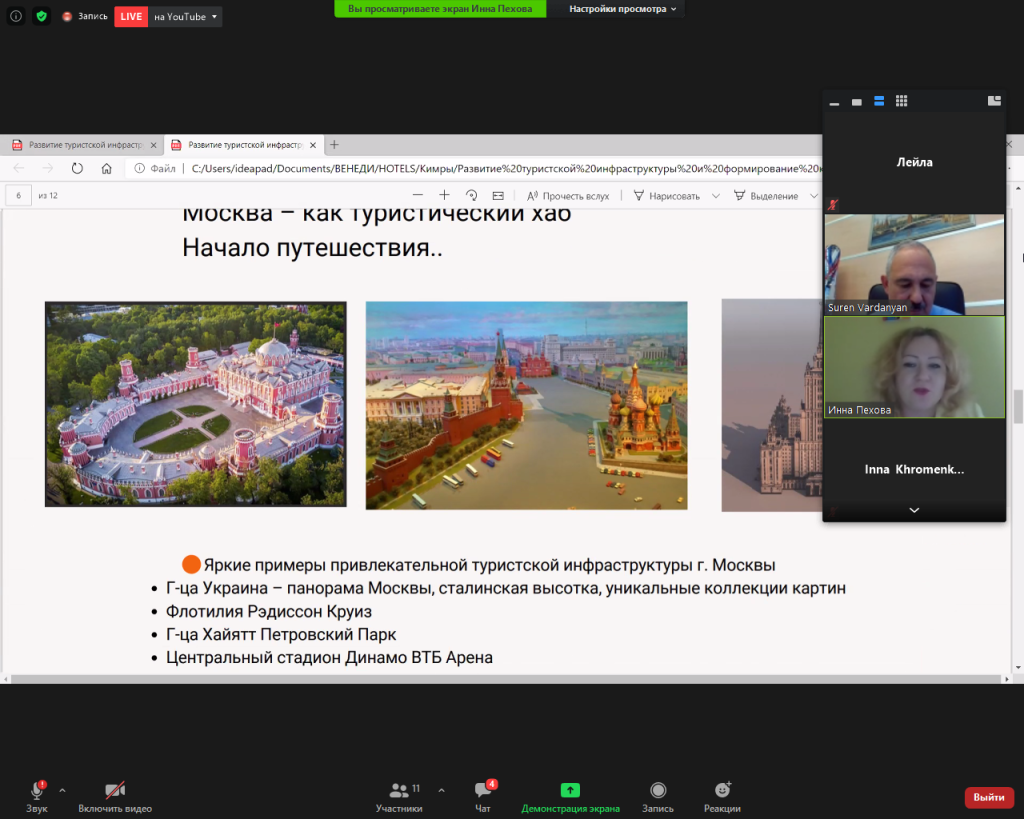Click the green Share Screen icon

click(570, 790)
